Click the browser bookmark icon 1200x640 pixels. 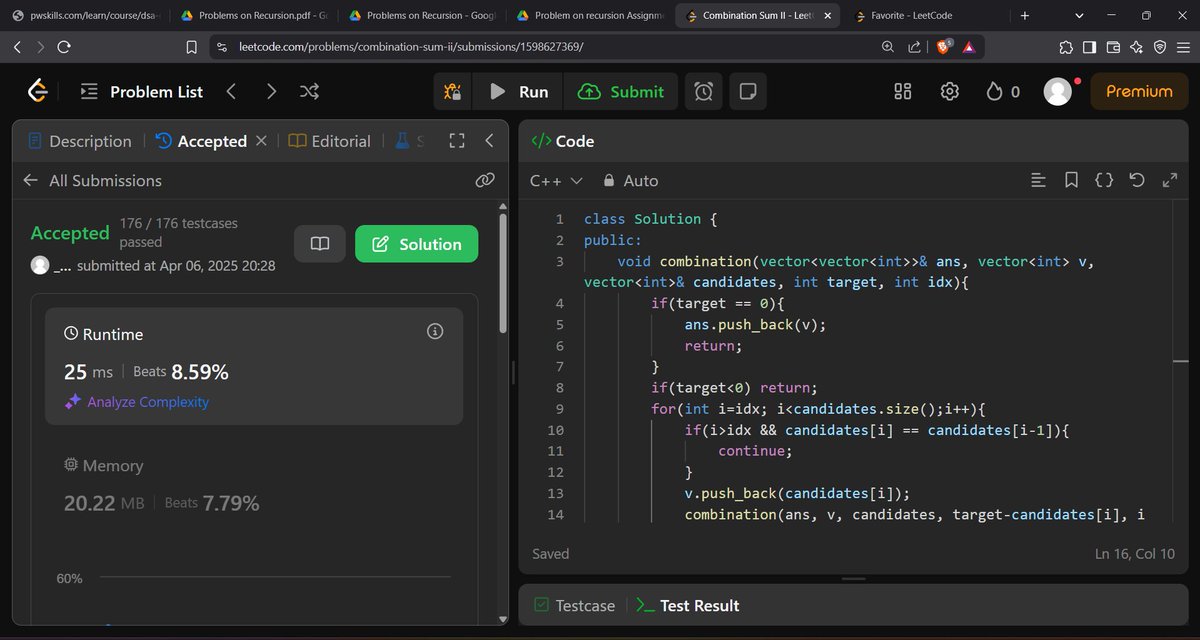pos(192,47)
